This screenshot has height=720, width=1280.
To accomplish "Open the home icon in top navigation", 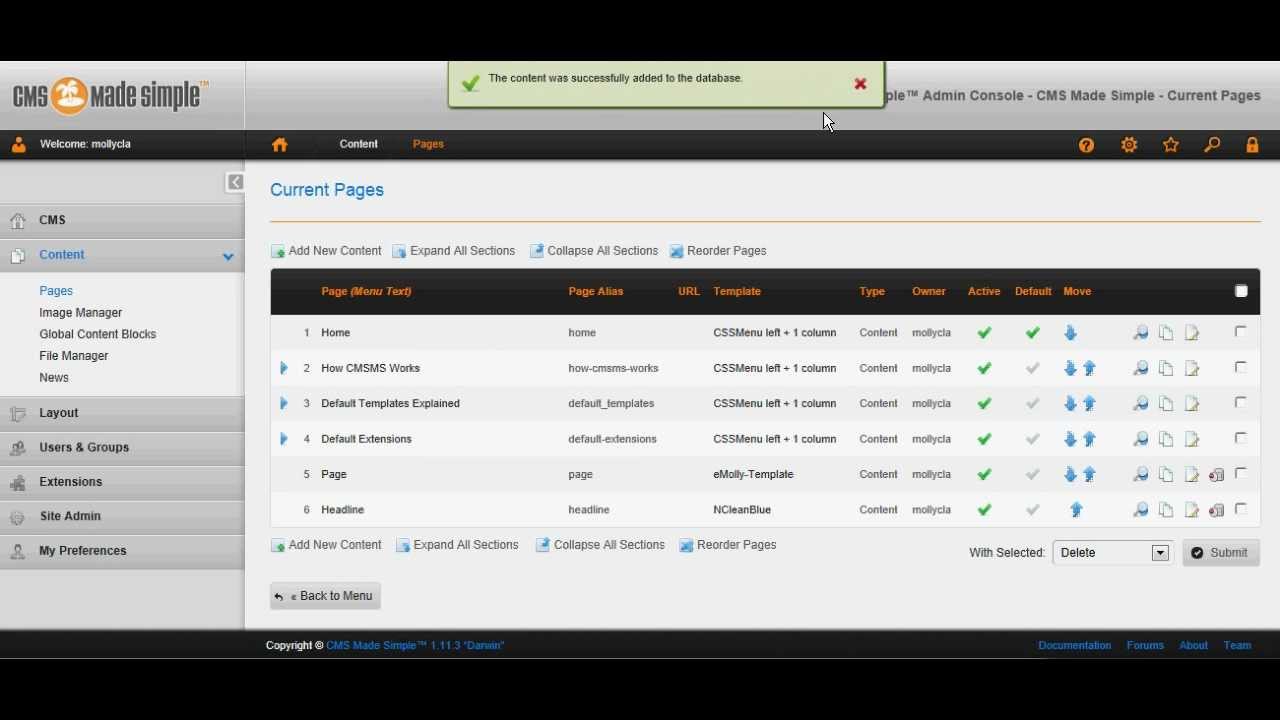I will coord(280,144).
